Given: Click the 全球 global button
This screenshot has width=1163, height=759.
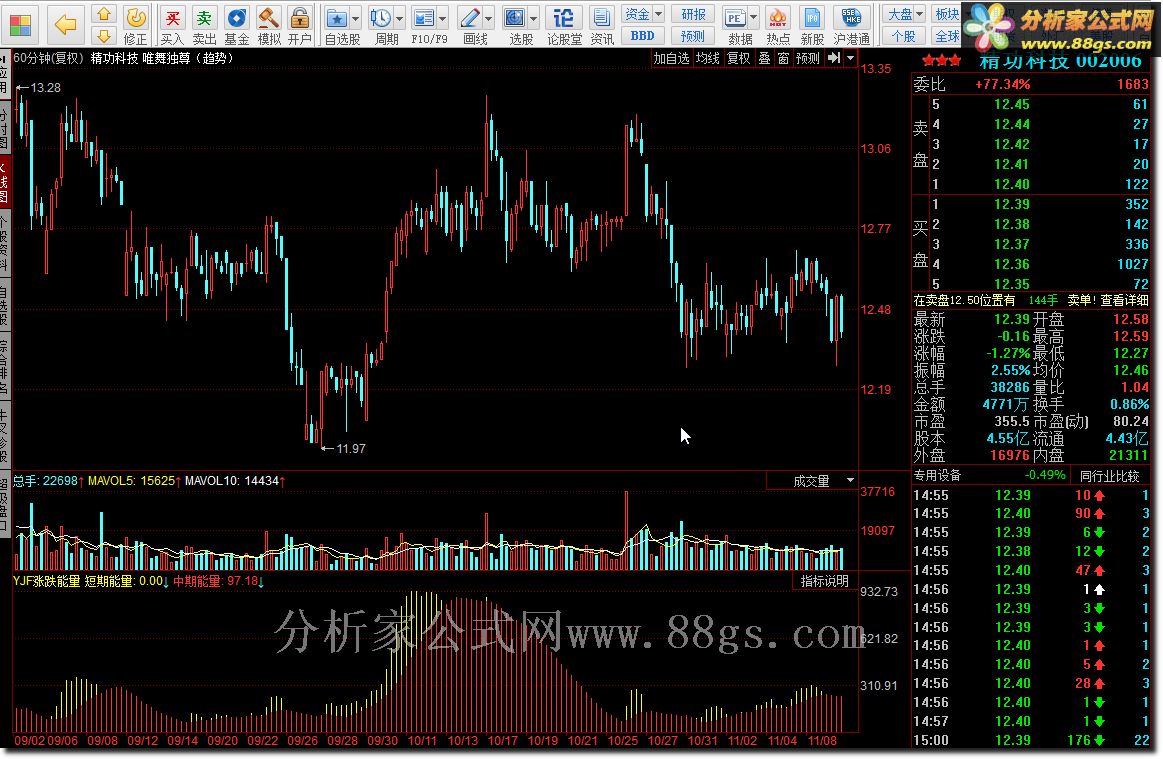Looking at the screenshot, I should click(947, 36).
